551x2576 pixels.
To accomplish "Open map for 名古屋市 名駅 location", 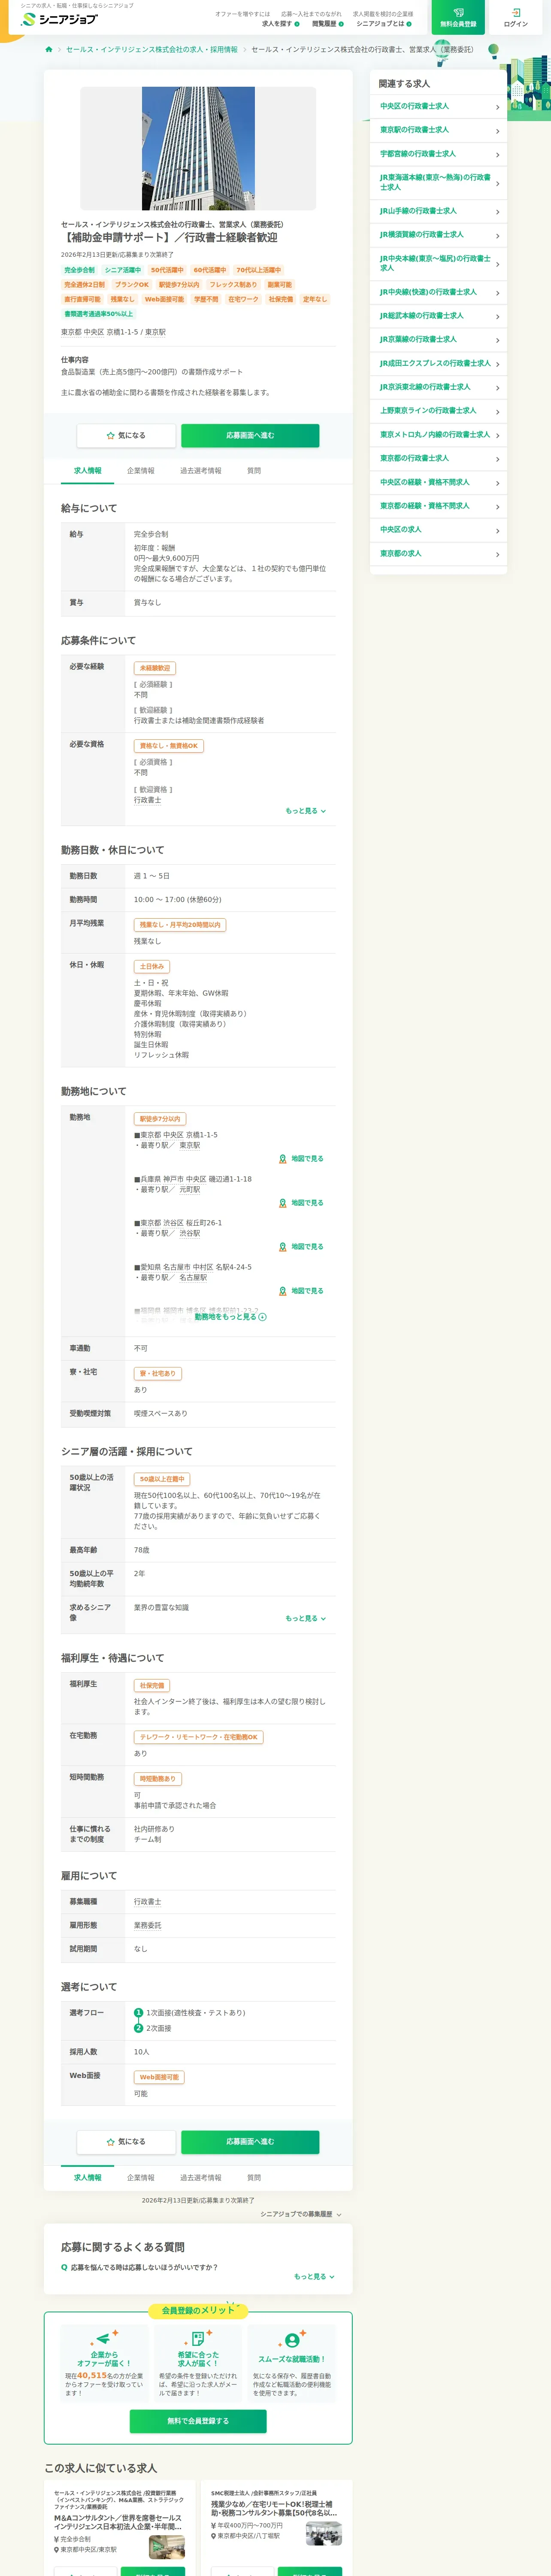I will click(301, 1291).
